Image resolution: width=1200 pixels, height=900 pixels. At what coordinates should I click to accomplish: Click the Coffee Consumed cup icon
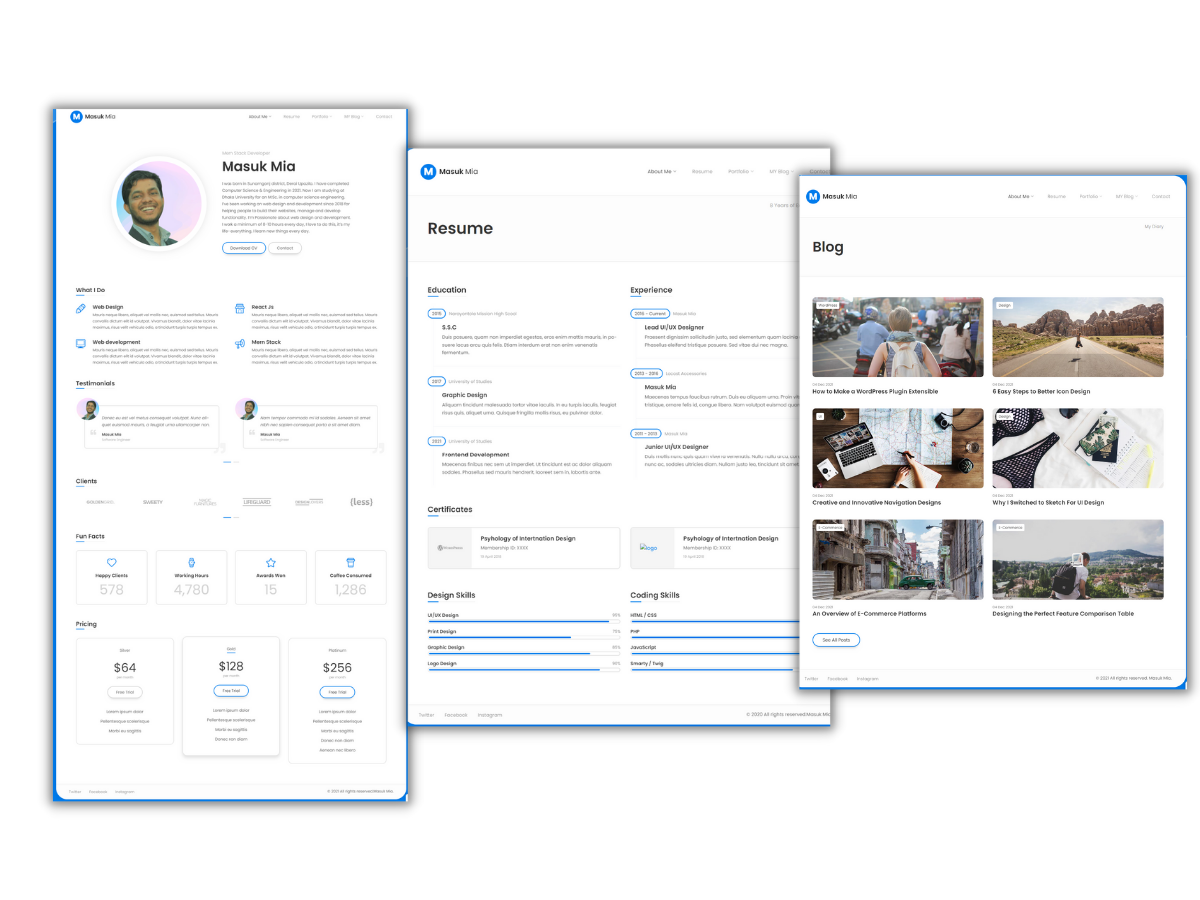click(x=350, y=563)
